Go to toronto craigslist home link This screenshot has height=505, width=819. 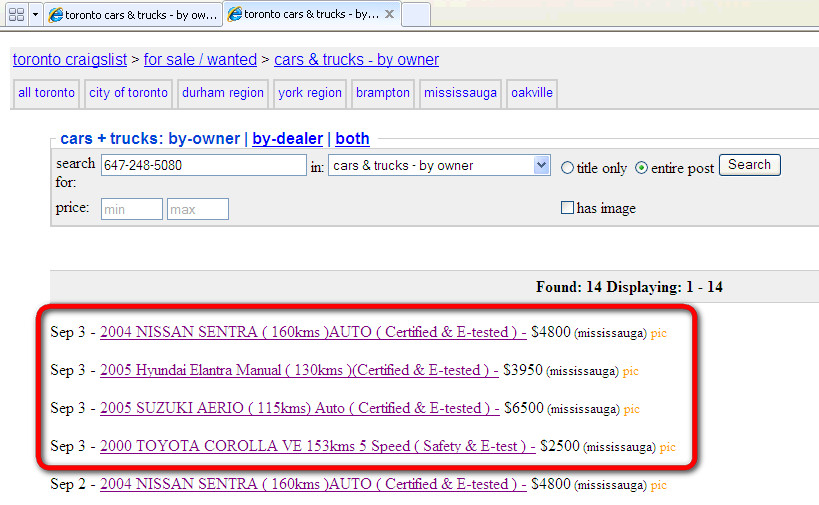coord(70,60)
